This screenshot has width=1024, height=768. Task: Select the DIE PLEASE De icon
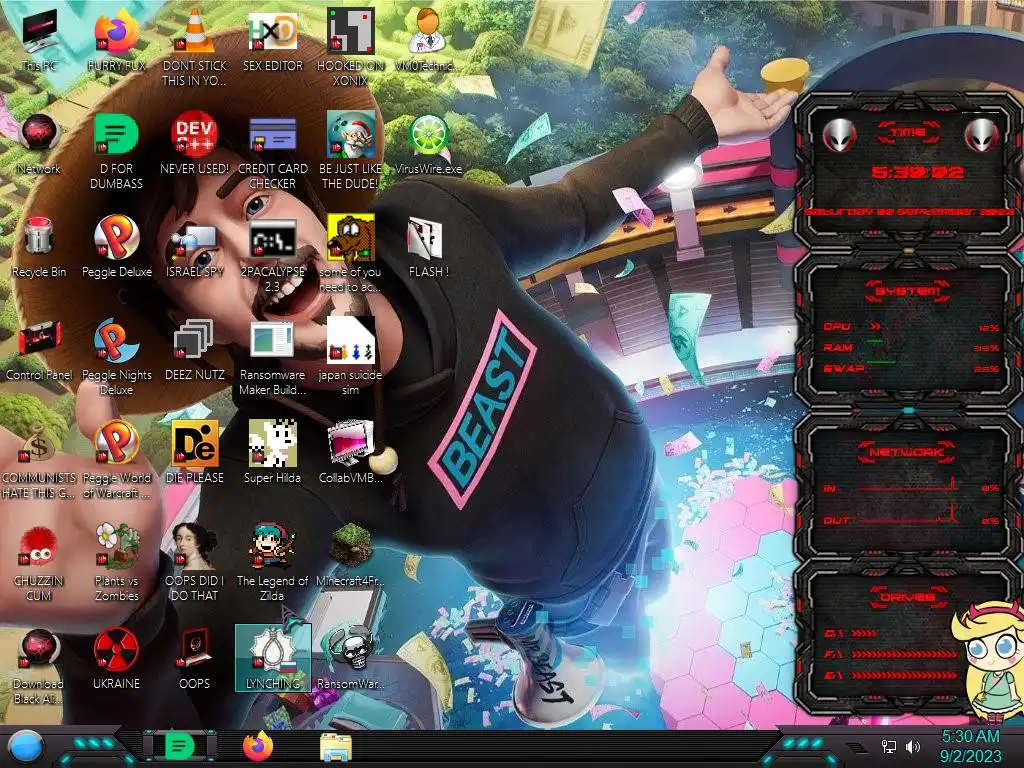point(195,453)
